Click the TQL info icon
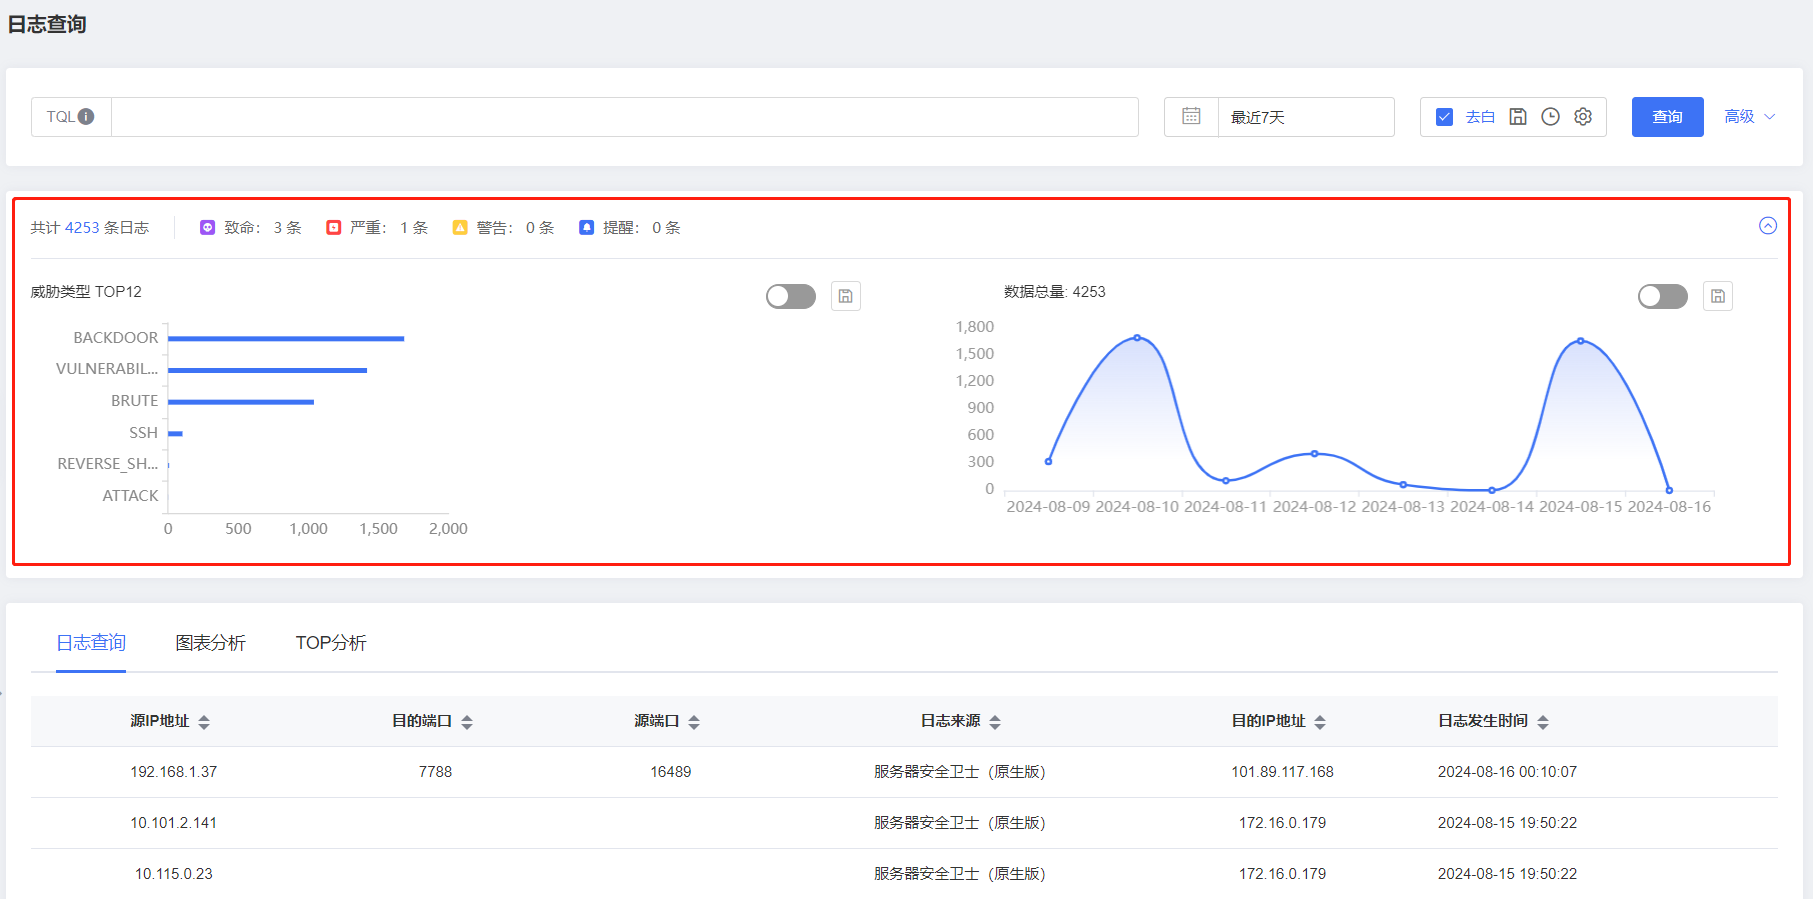 tap(86, 117)
